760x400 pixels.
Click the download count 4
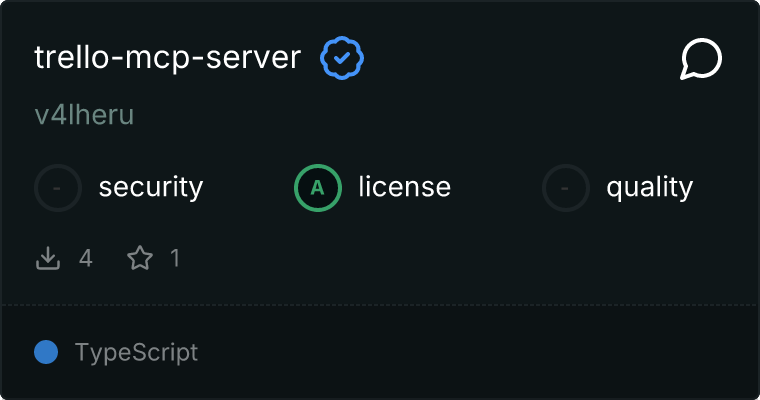(x=86, y=259)
